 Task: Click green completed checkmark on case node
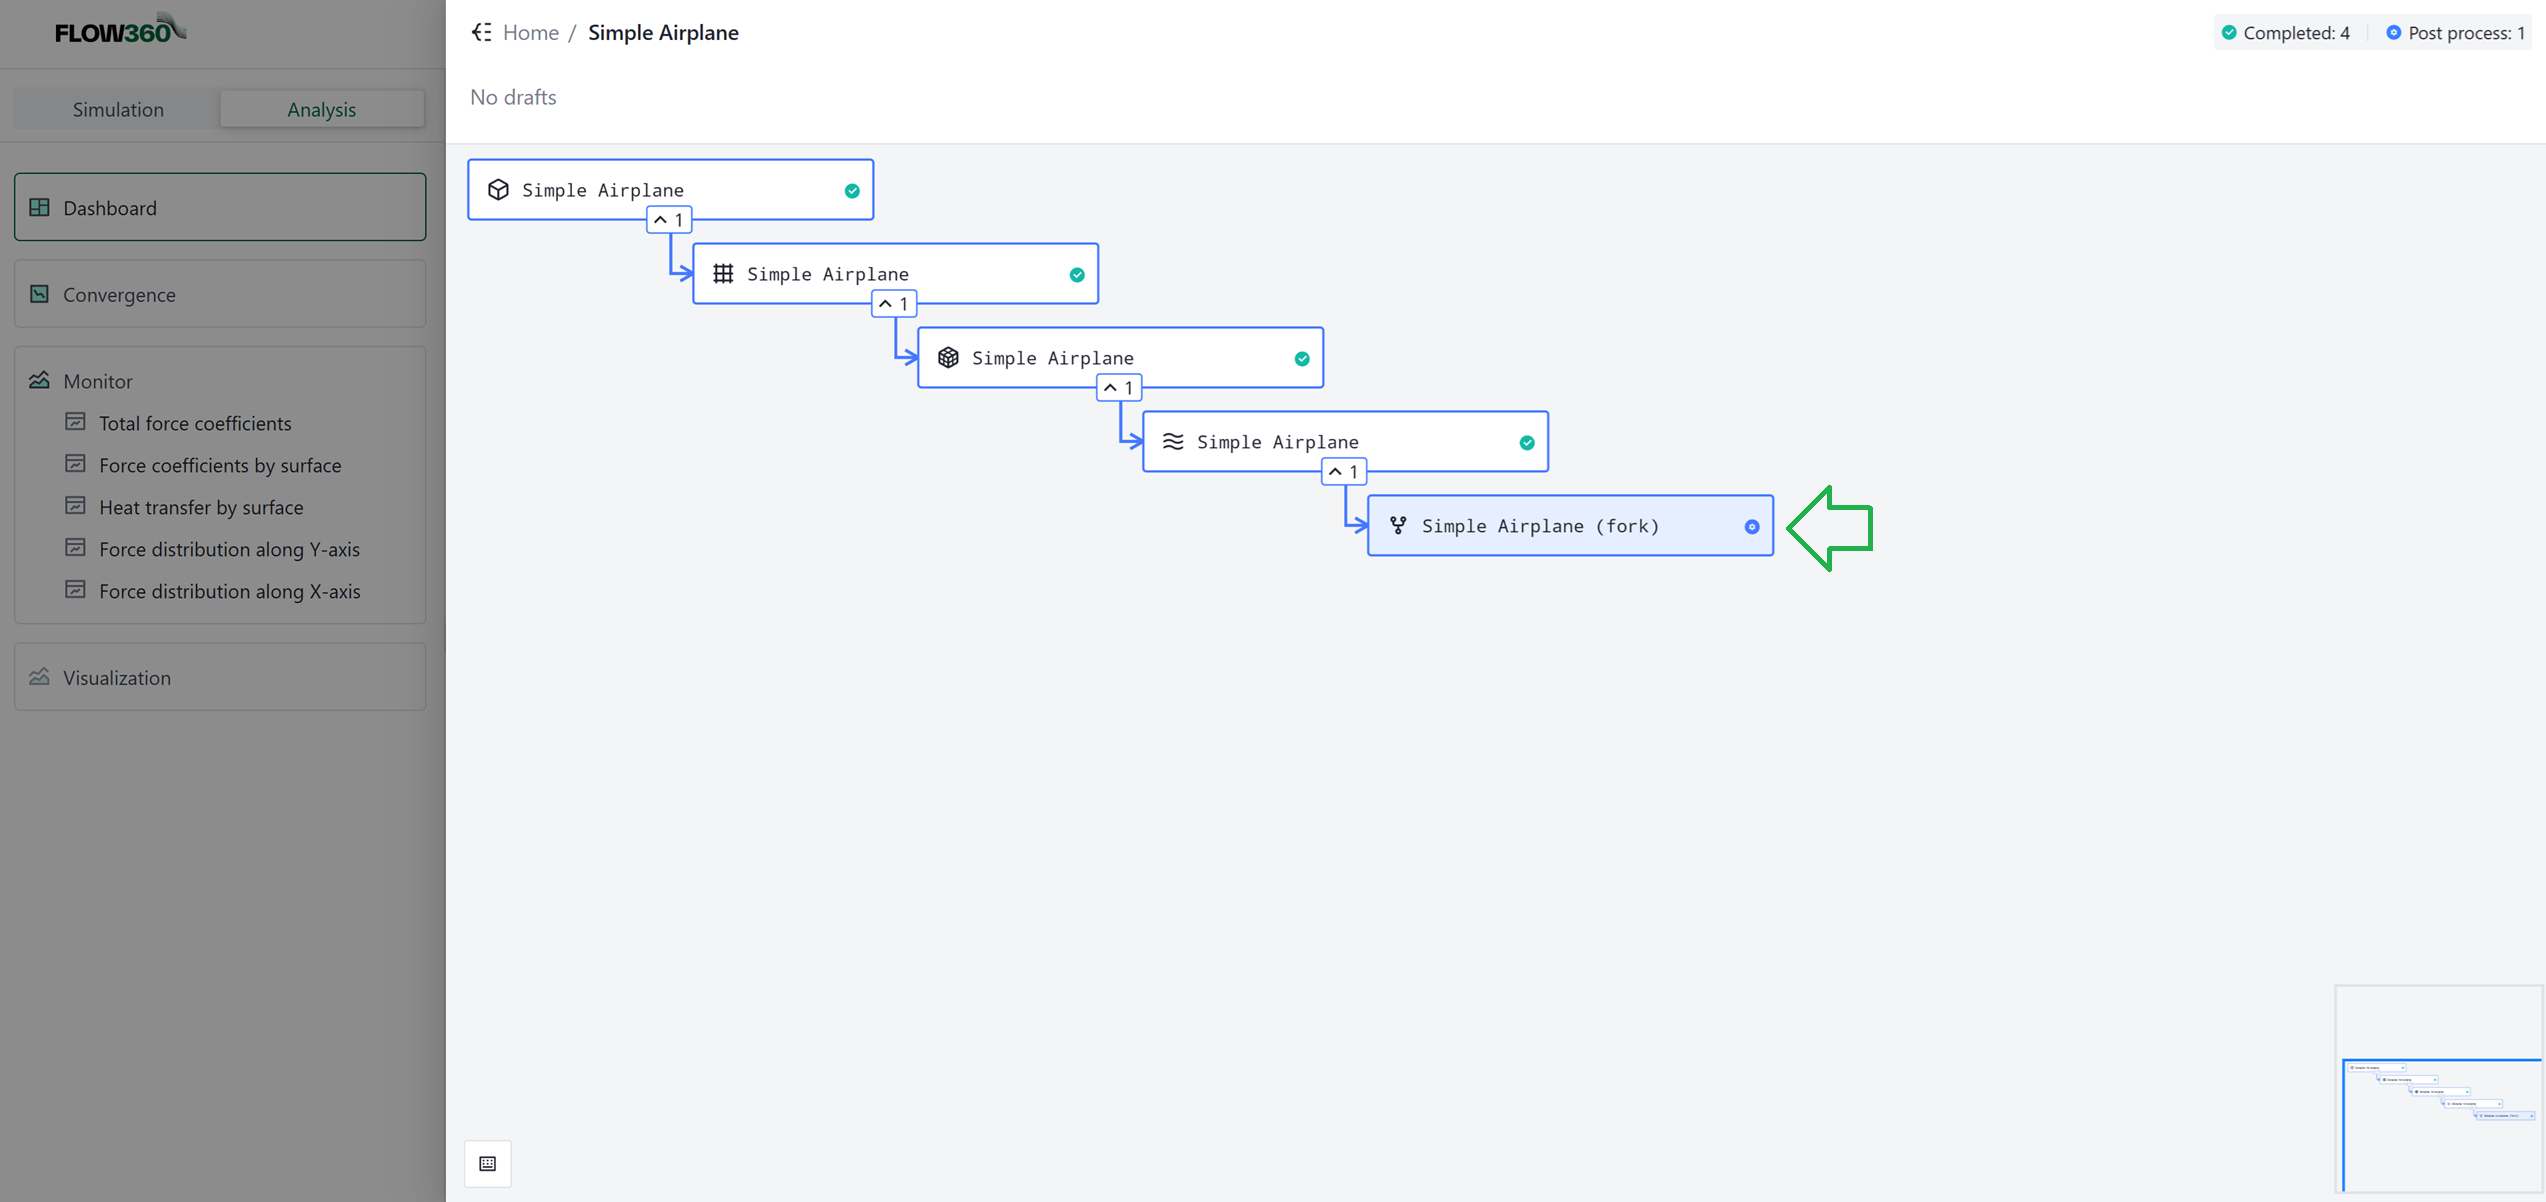[x=1527, y=442]
